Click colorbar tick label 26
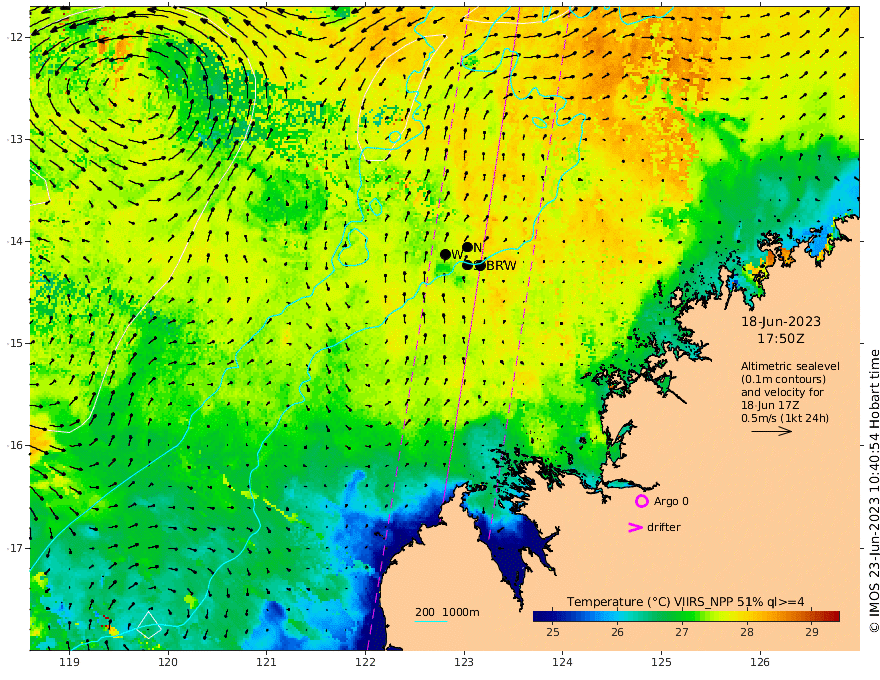This screenshot has height=680, width=880. (617, 632)
